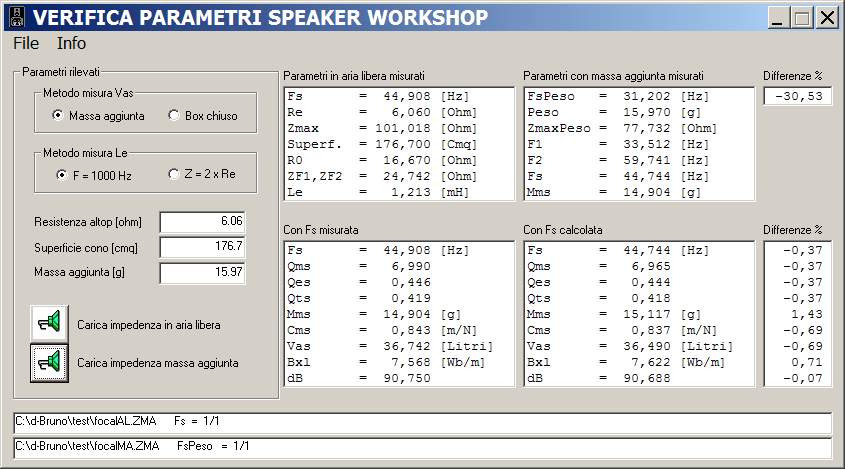Click the Resistenza altop input field
Viewport: 845px width, 469px height.
[202, 222]
